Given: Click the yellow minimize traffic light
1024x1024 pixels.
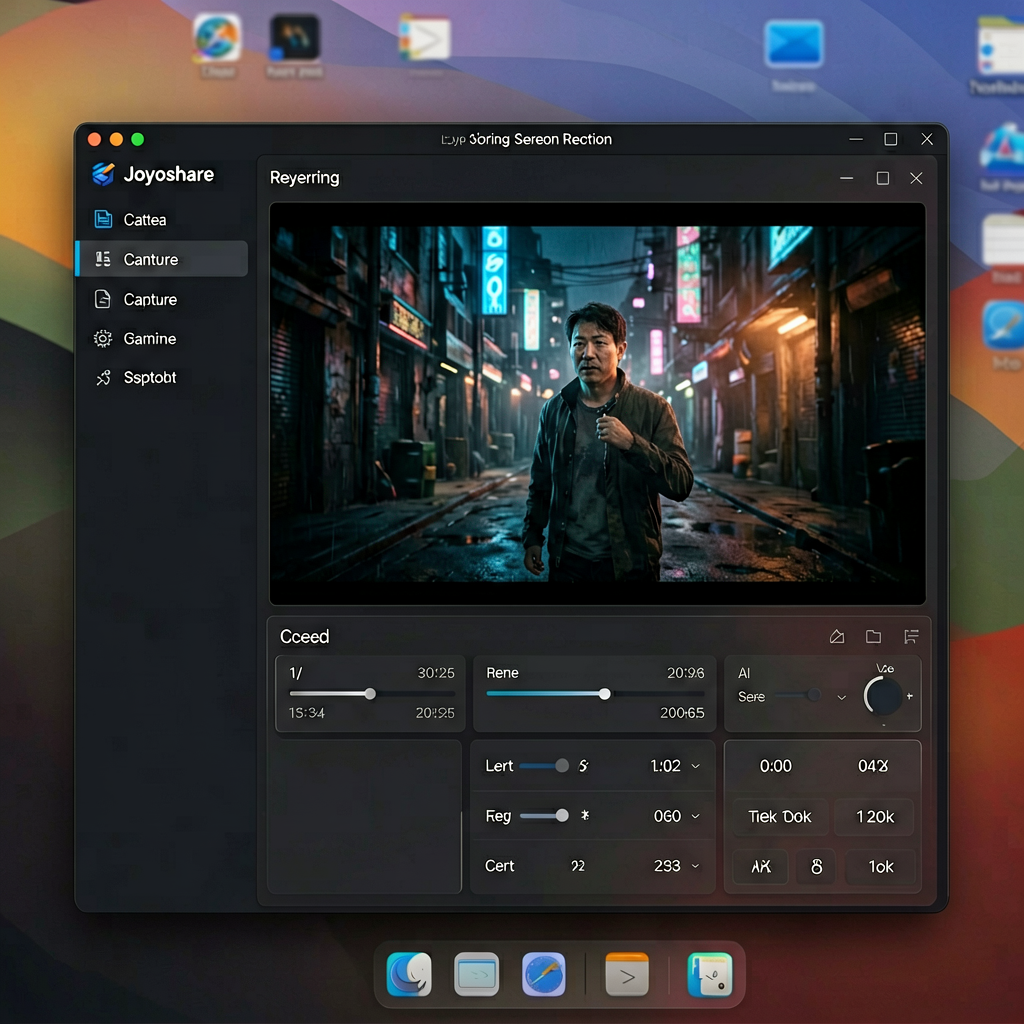Looking at the screenshot, I should click(x=116, y=139).
